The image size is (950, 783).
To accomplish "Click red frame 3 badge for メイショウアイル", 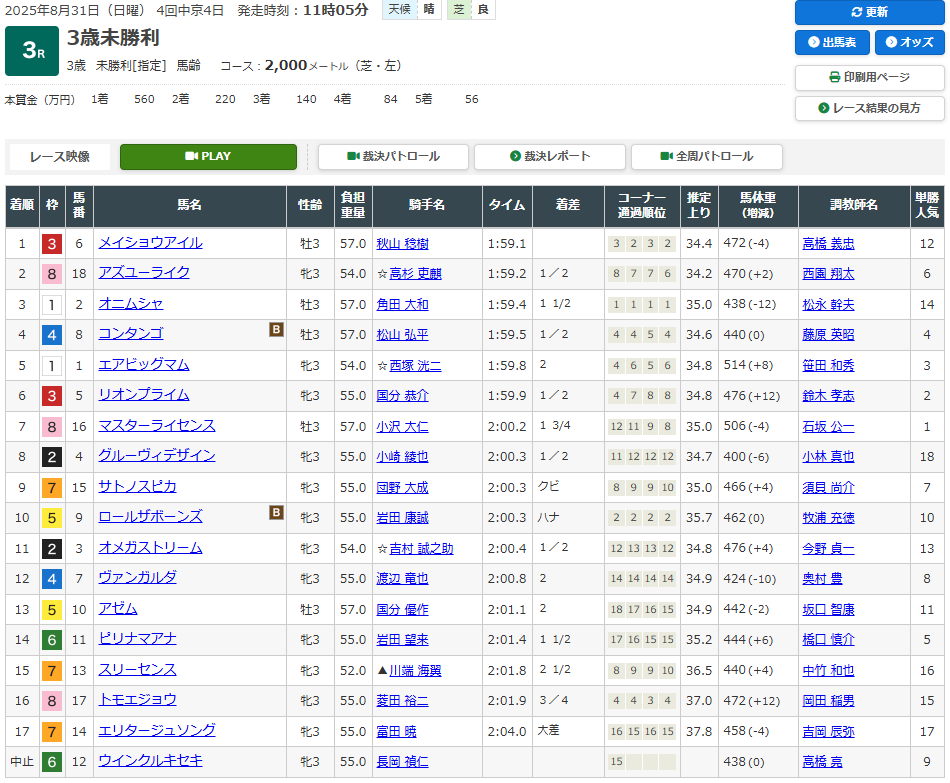I will 51,244.
